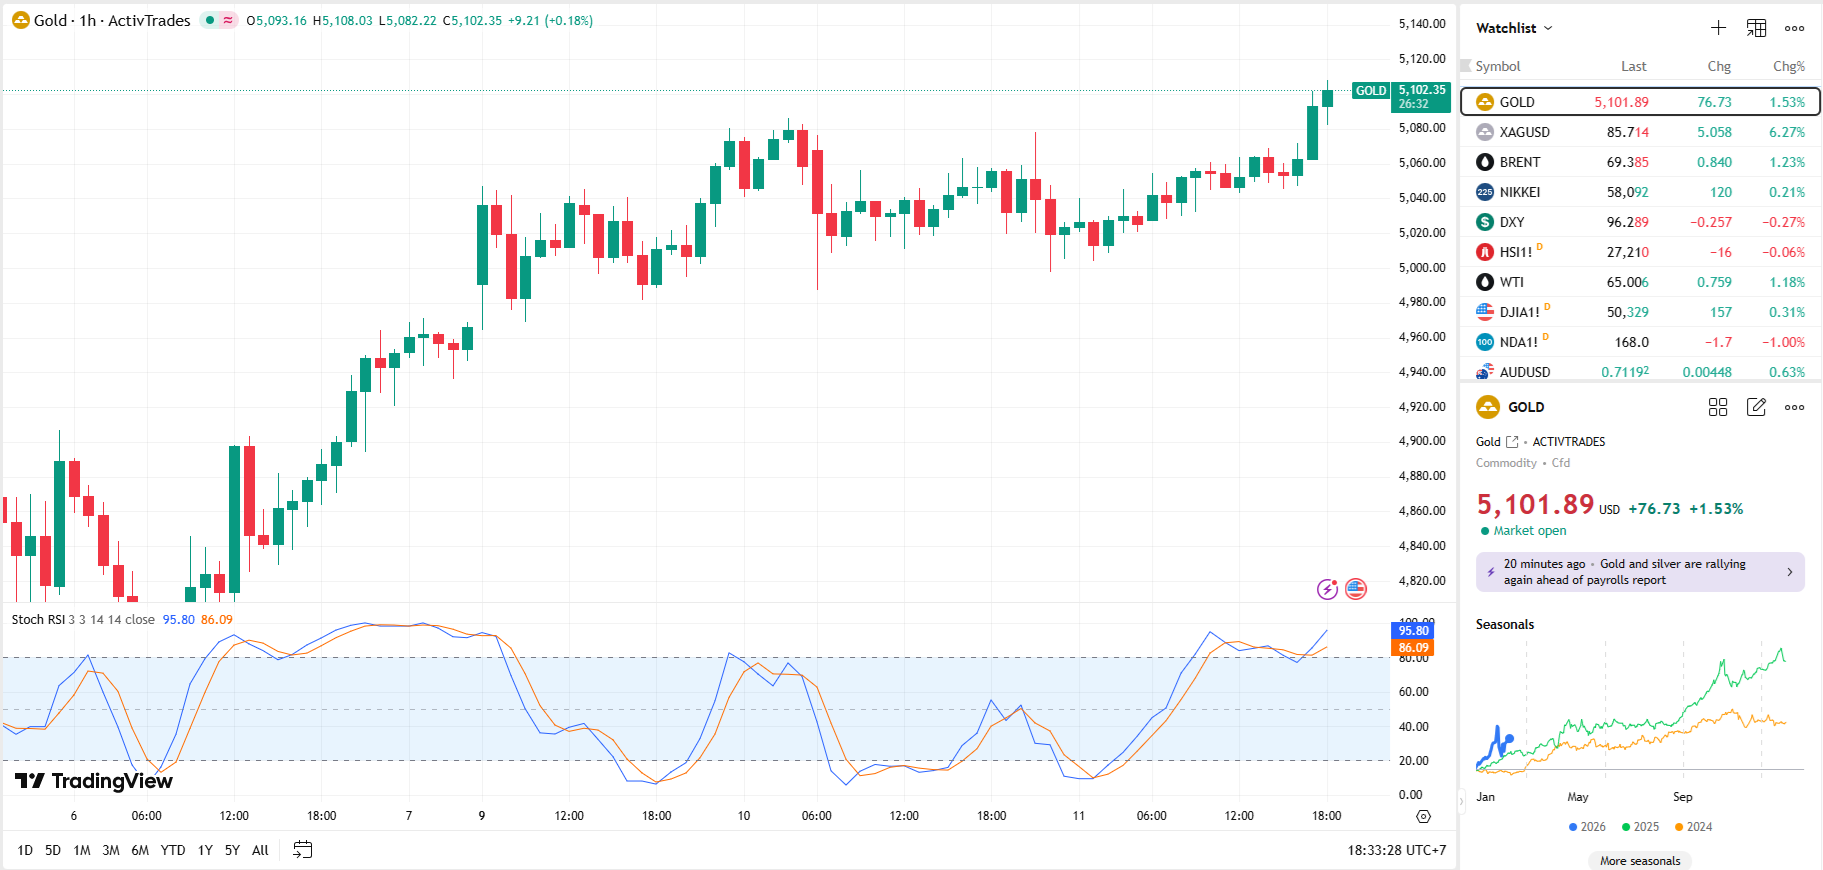
Task: Click the add symbol plus icon in Watchlist
Action: coord(1718,28)
